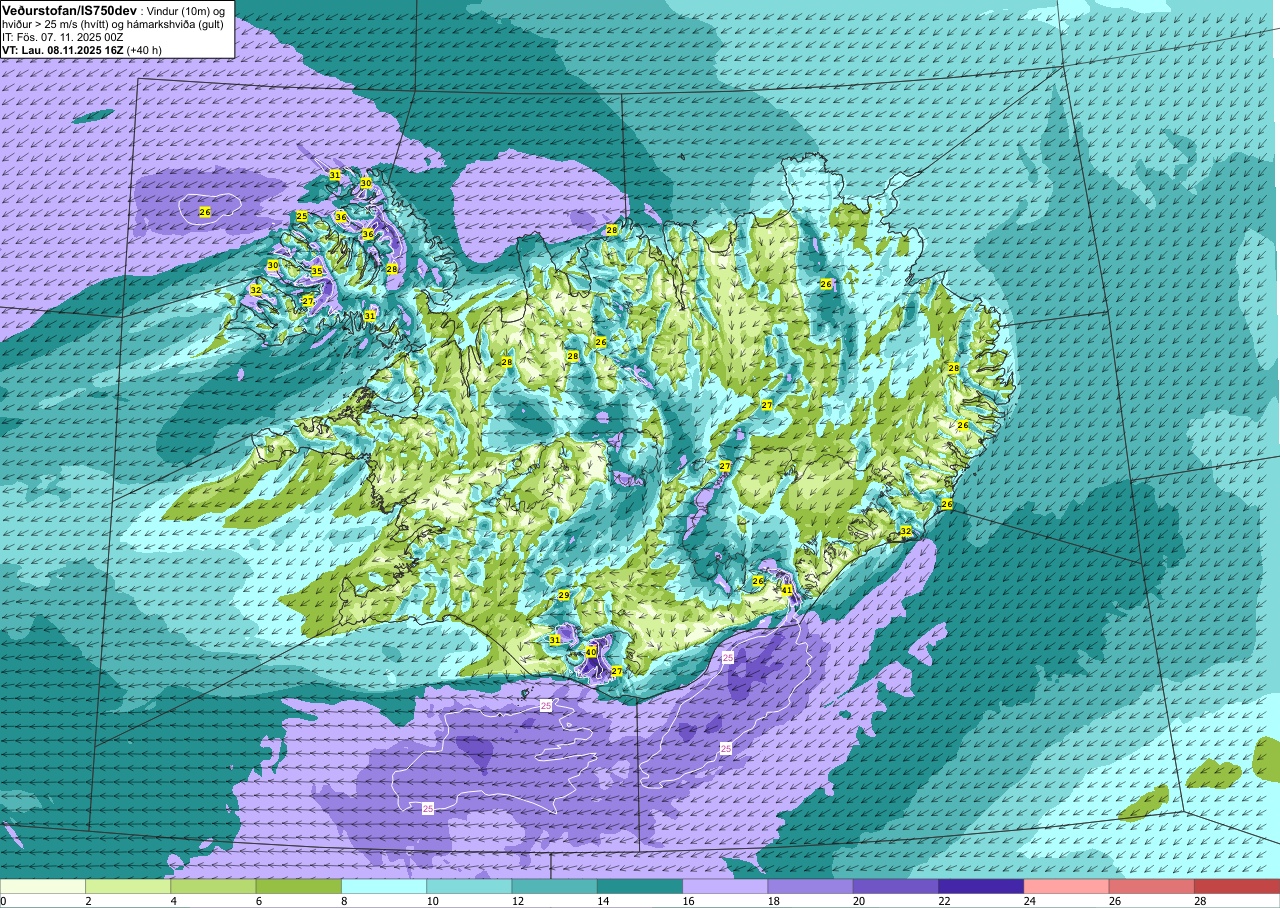The image size is (1280, 908).
Task: Select the 2–4 m/s light yellow-green legend swatch
Action: click(x=128, y=886)
